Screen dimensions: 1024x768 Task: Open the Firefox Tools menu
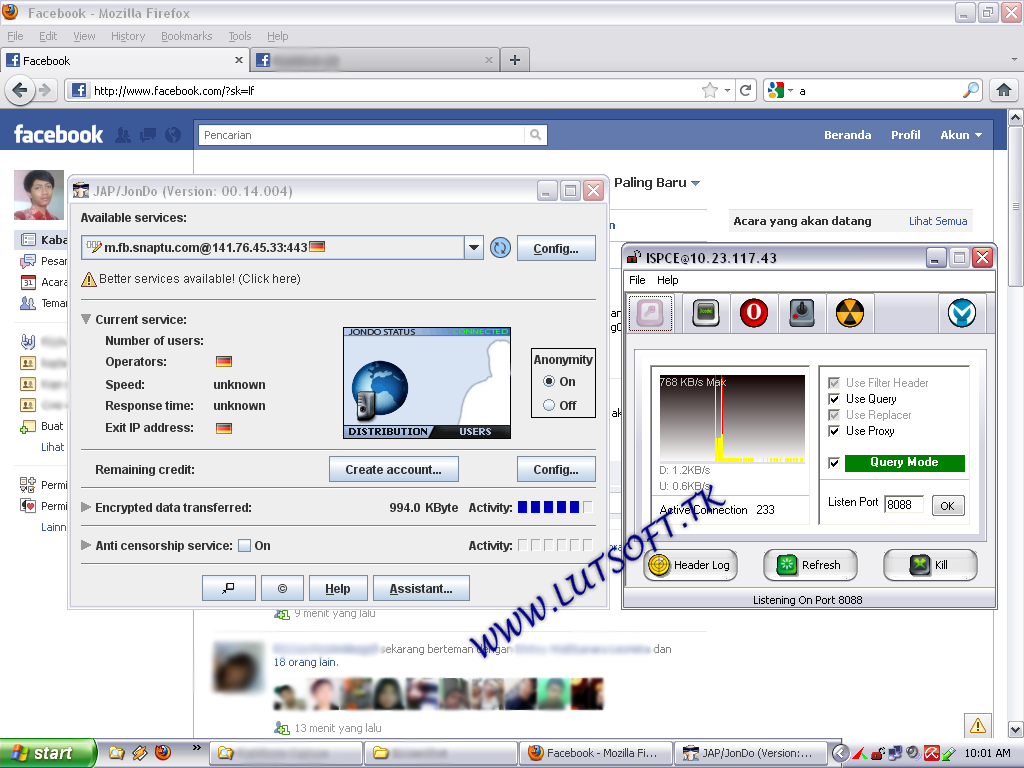point(240,37)
